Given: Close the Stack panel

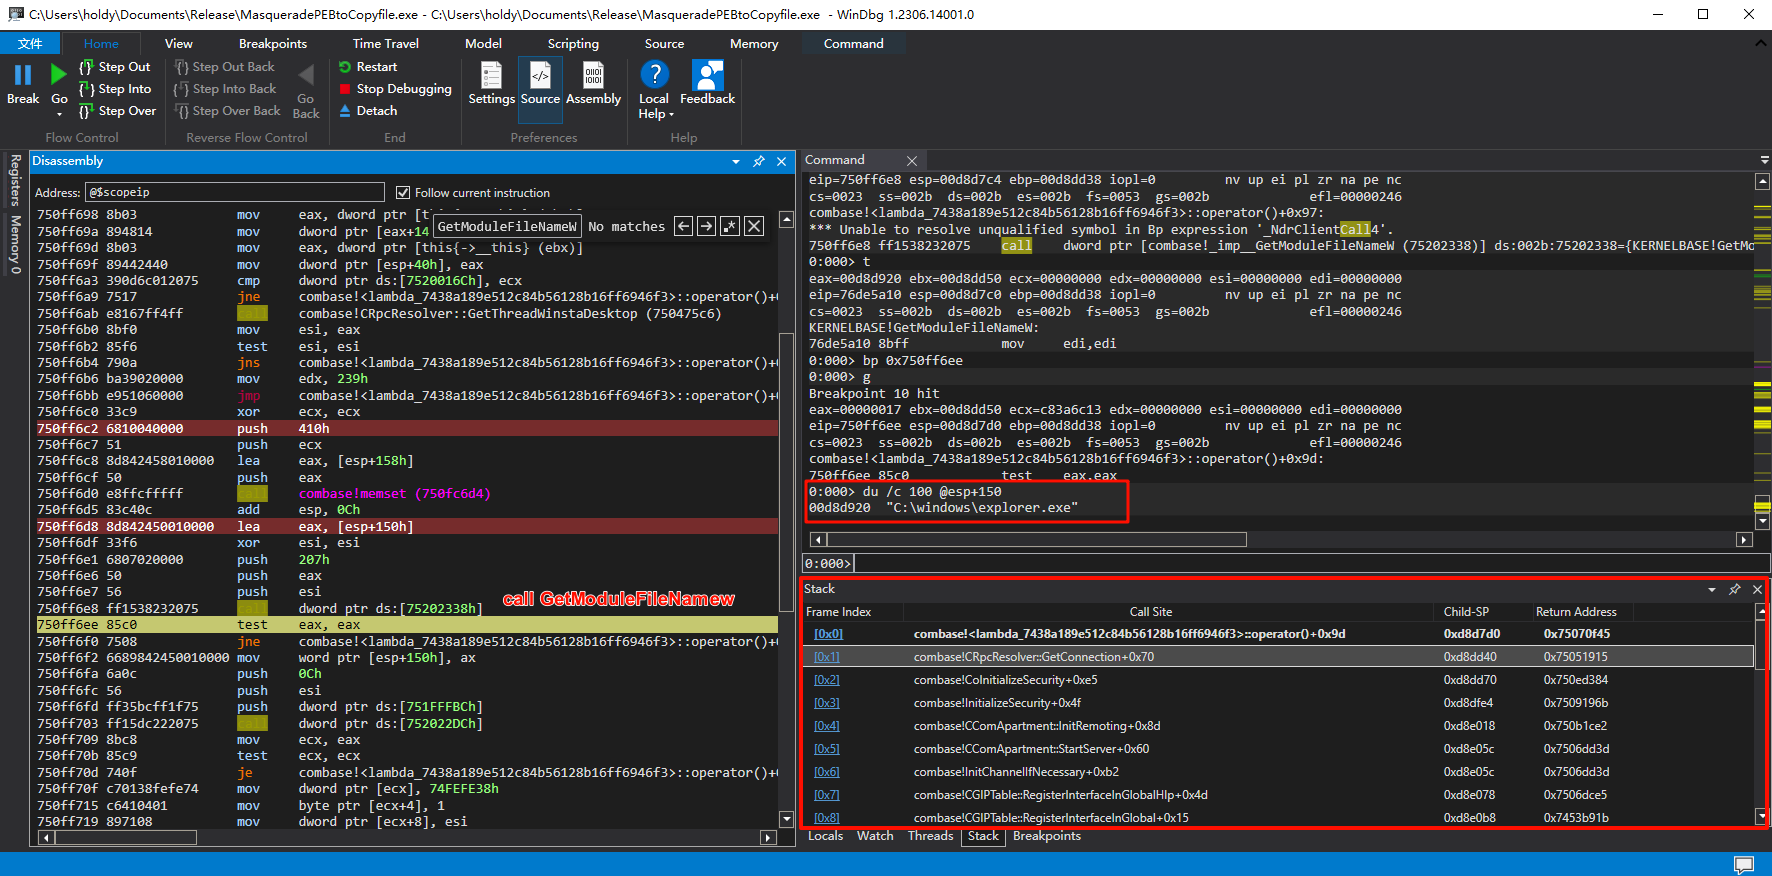Looking at the screenshot, I should pyautogui.click(x=1757, y=590).
